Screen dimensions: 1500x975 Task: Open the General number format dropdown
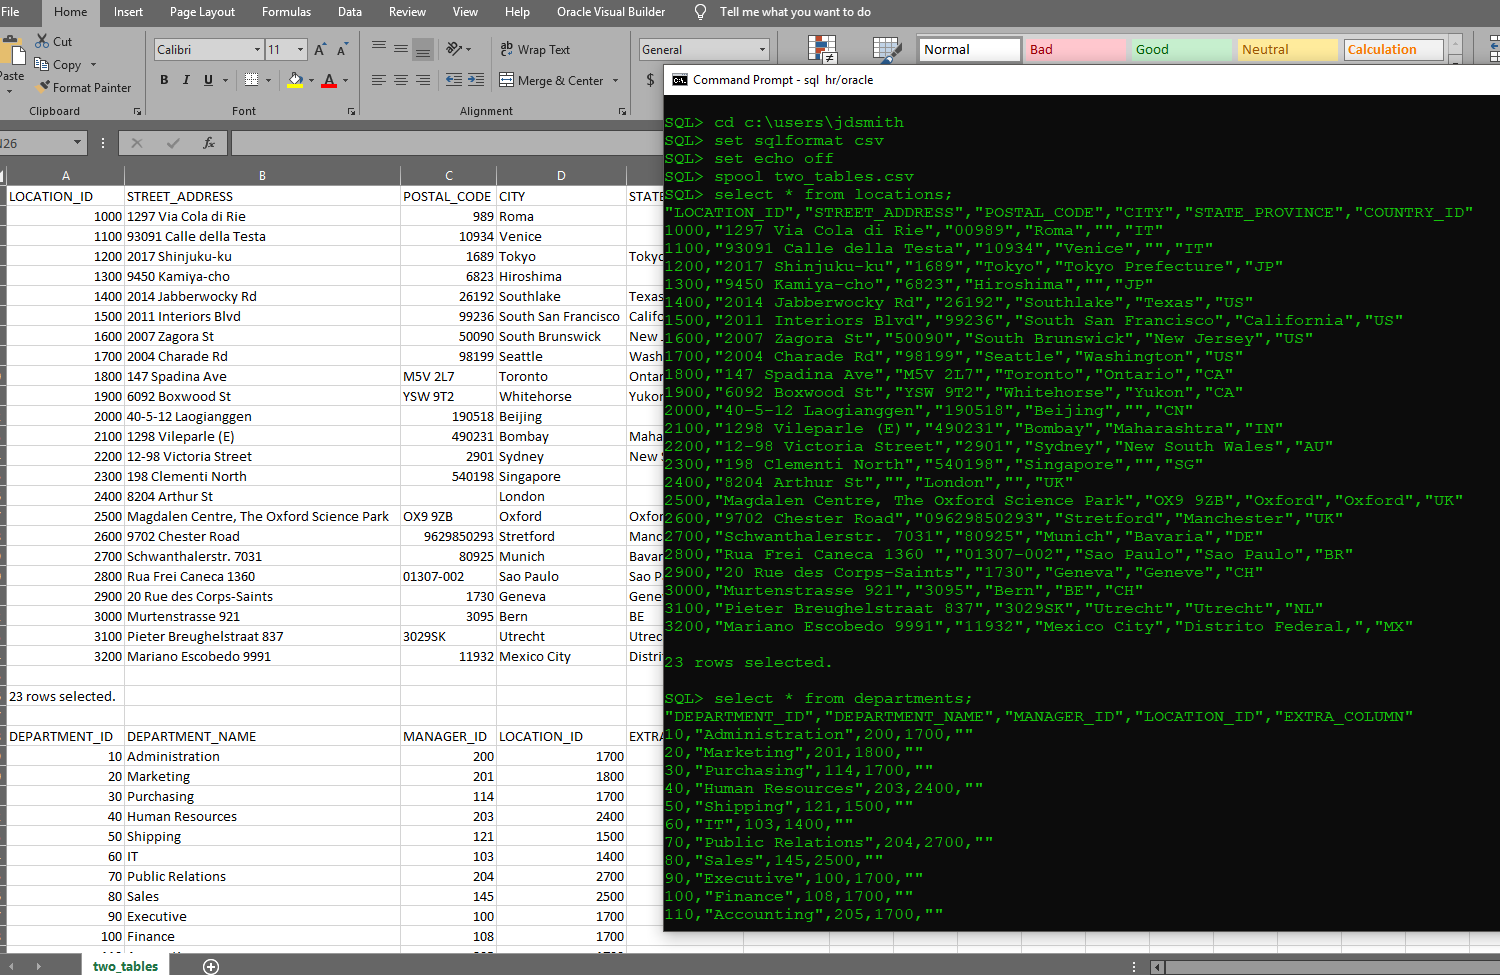coord(762,49)
